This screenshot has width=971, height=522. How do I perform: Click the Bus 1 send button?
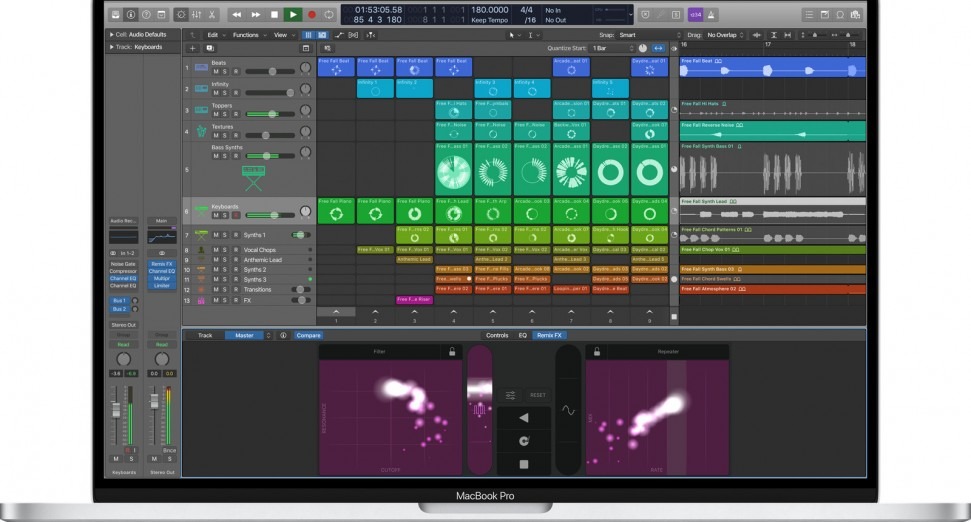coord(120,301)
